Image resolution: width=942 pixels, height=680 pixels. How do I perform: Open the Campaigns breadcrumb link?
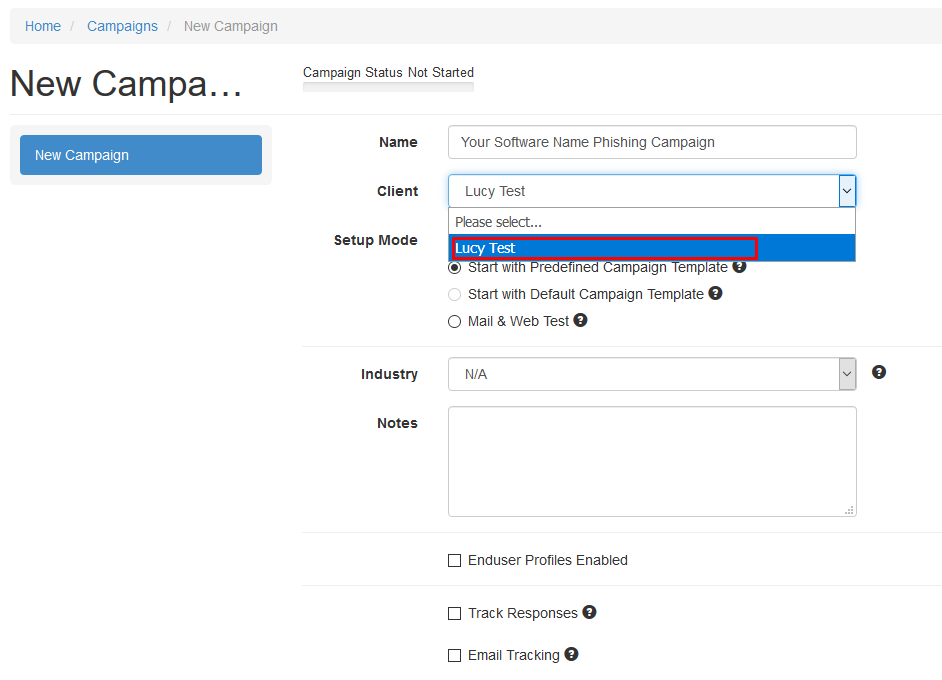click(x=123, y=26)
